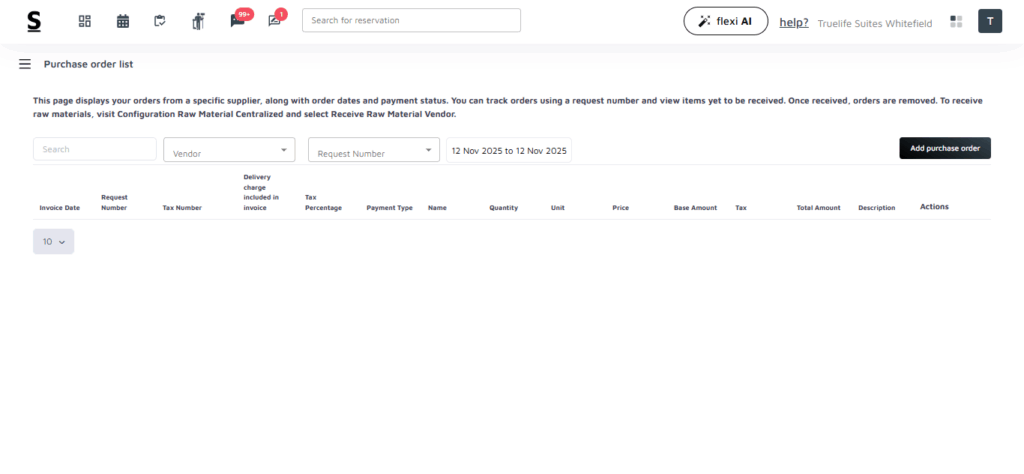This screenshot has width=1024, height=474.
Task: Click Delivery charge included in invoice header
Action: 261,193
